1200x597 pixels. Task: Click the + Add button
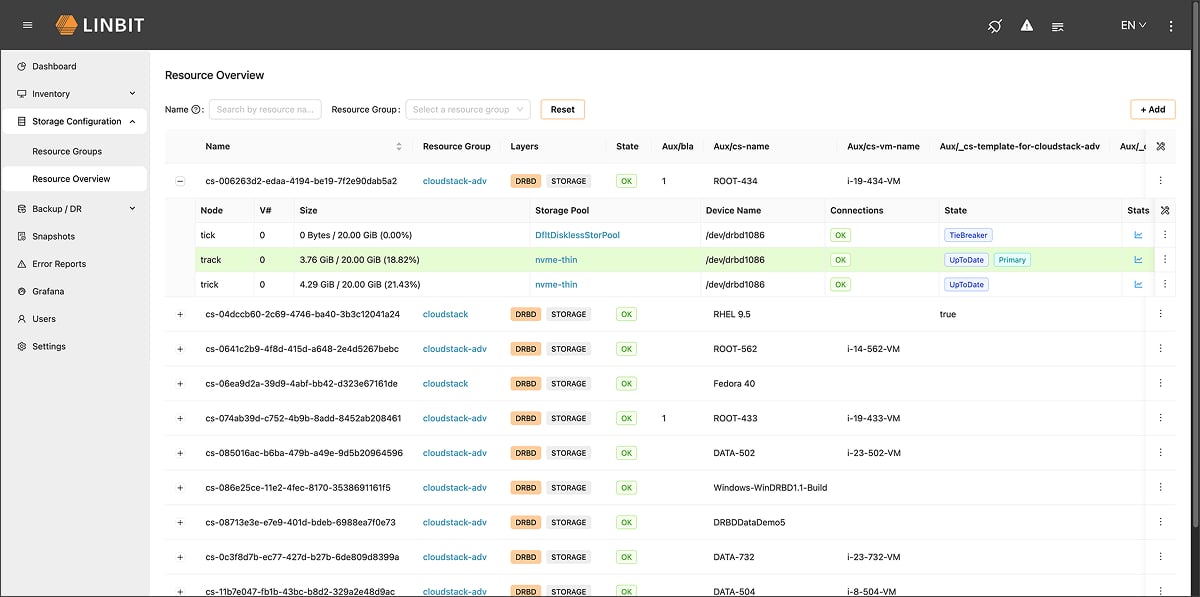point(1152,109)
